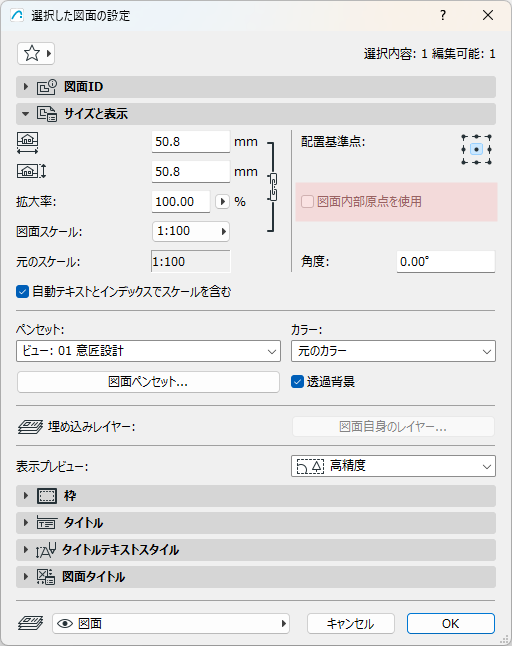Click the drawing width icon
512x646 pixels.
point(28,143)
